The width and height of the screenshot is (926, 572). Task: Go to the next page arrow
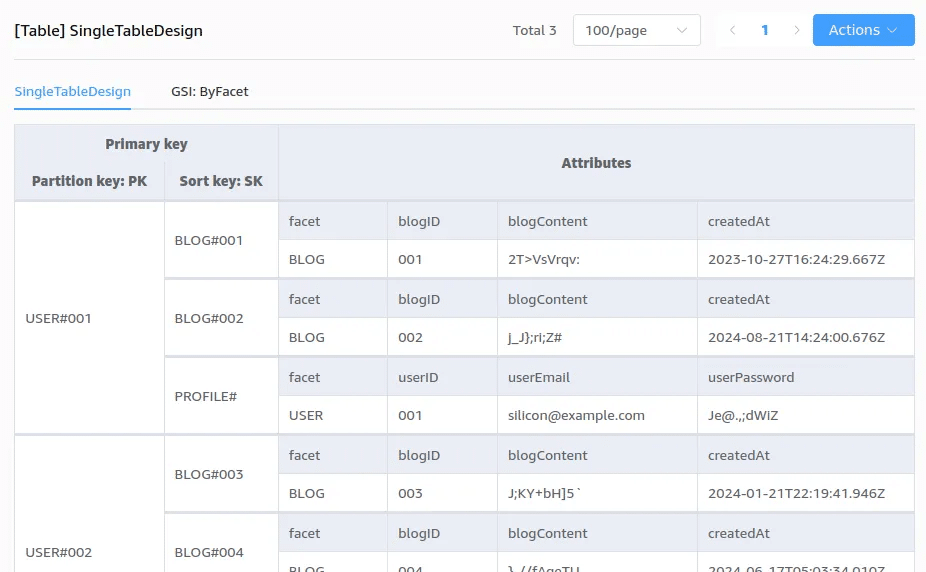click(x=797, y=30)
